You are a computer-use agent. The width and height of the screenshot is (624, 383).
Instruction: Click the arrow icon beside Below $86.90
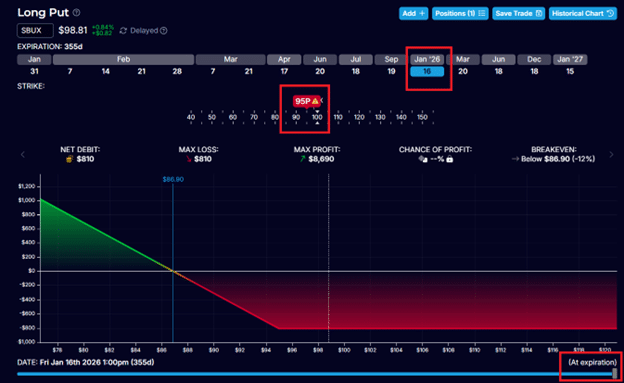point(515,159)
